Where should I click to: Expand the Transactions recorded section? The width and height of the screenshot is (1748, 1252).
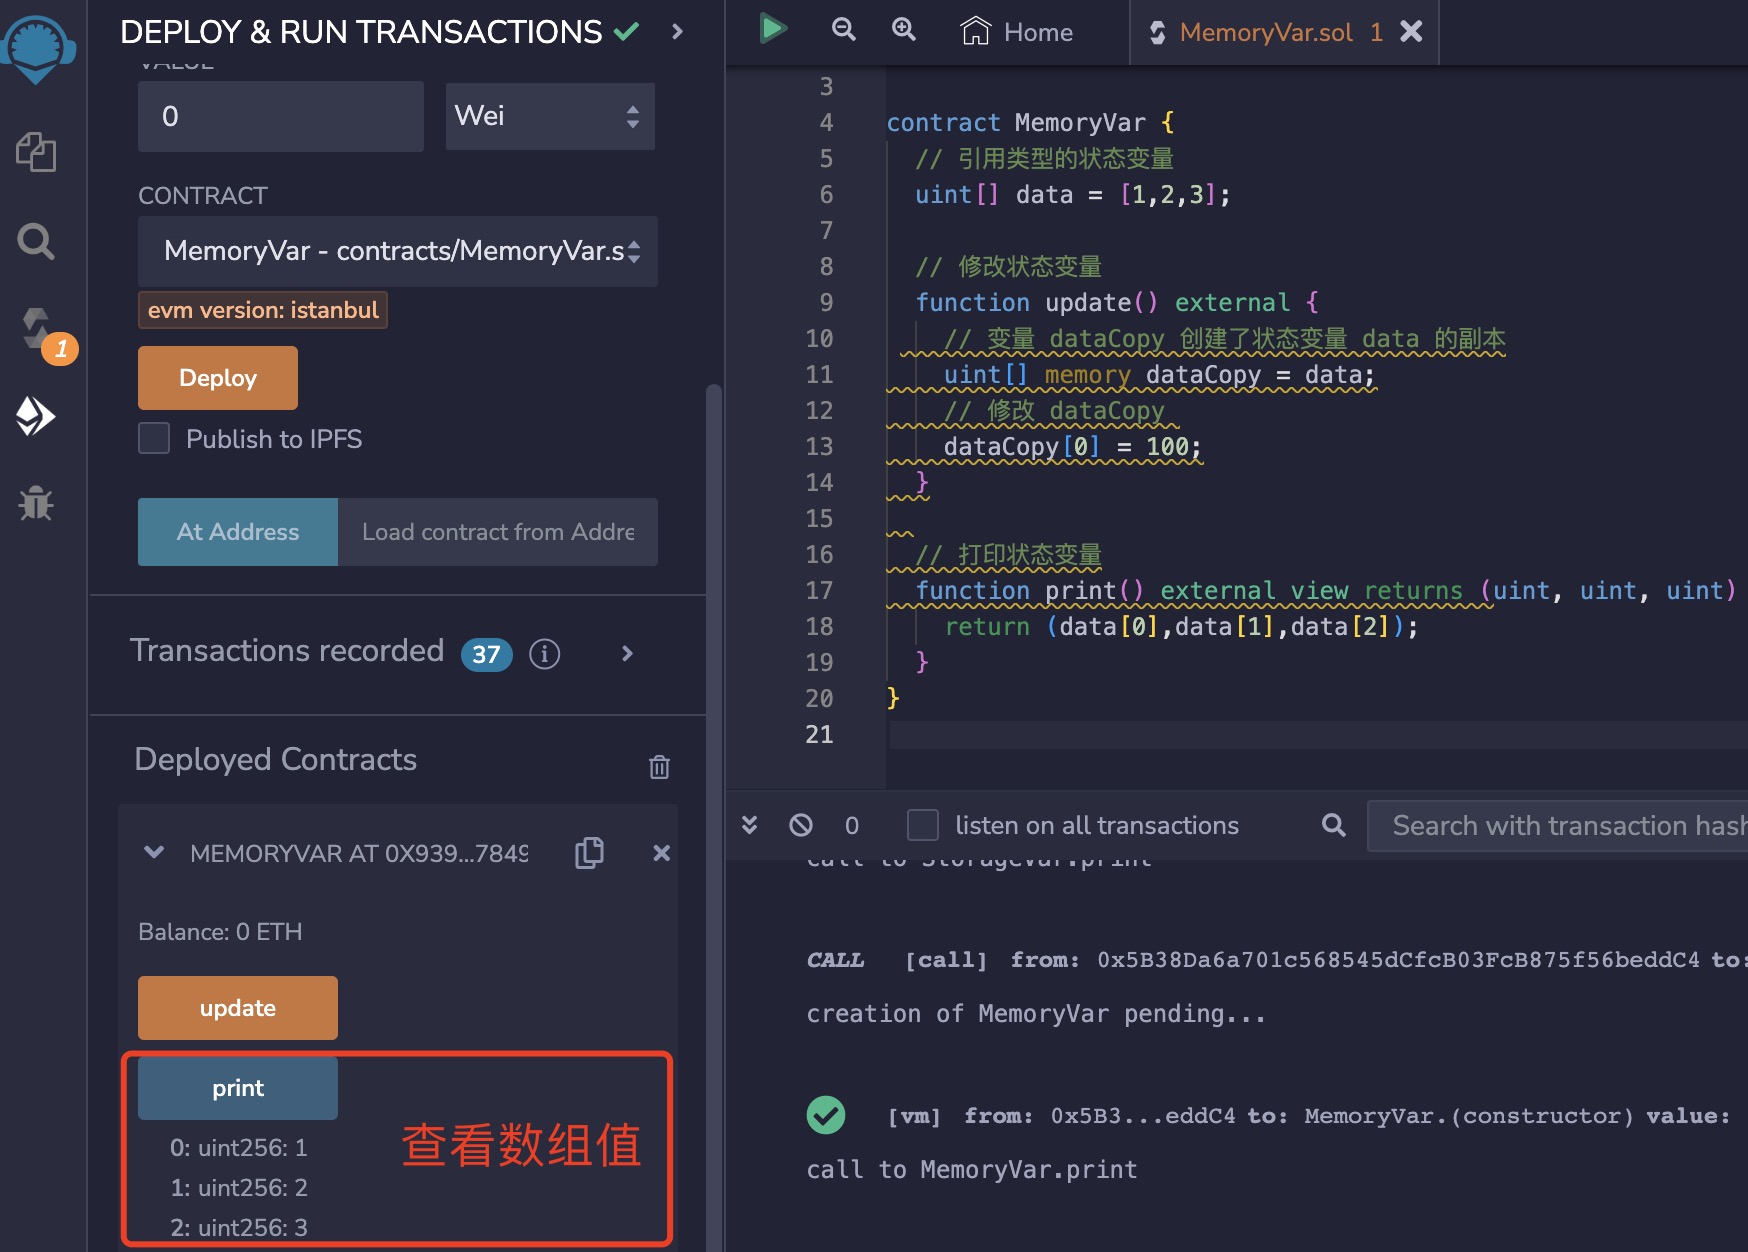tap(627, 654)
